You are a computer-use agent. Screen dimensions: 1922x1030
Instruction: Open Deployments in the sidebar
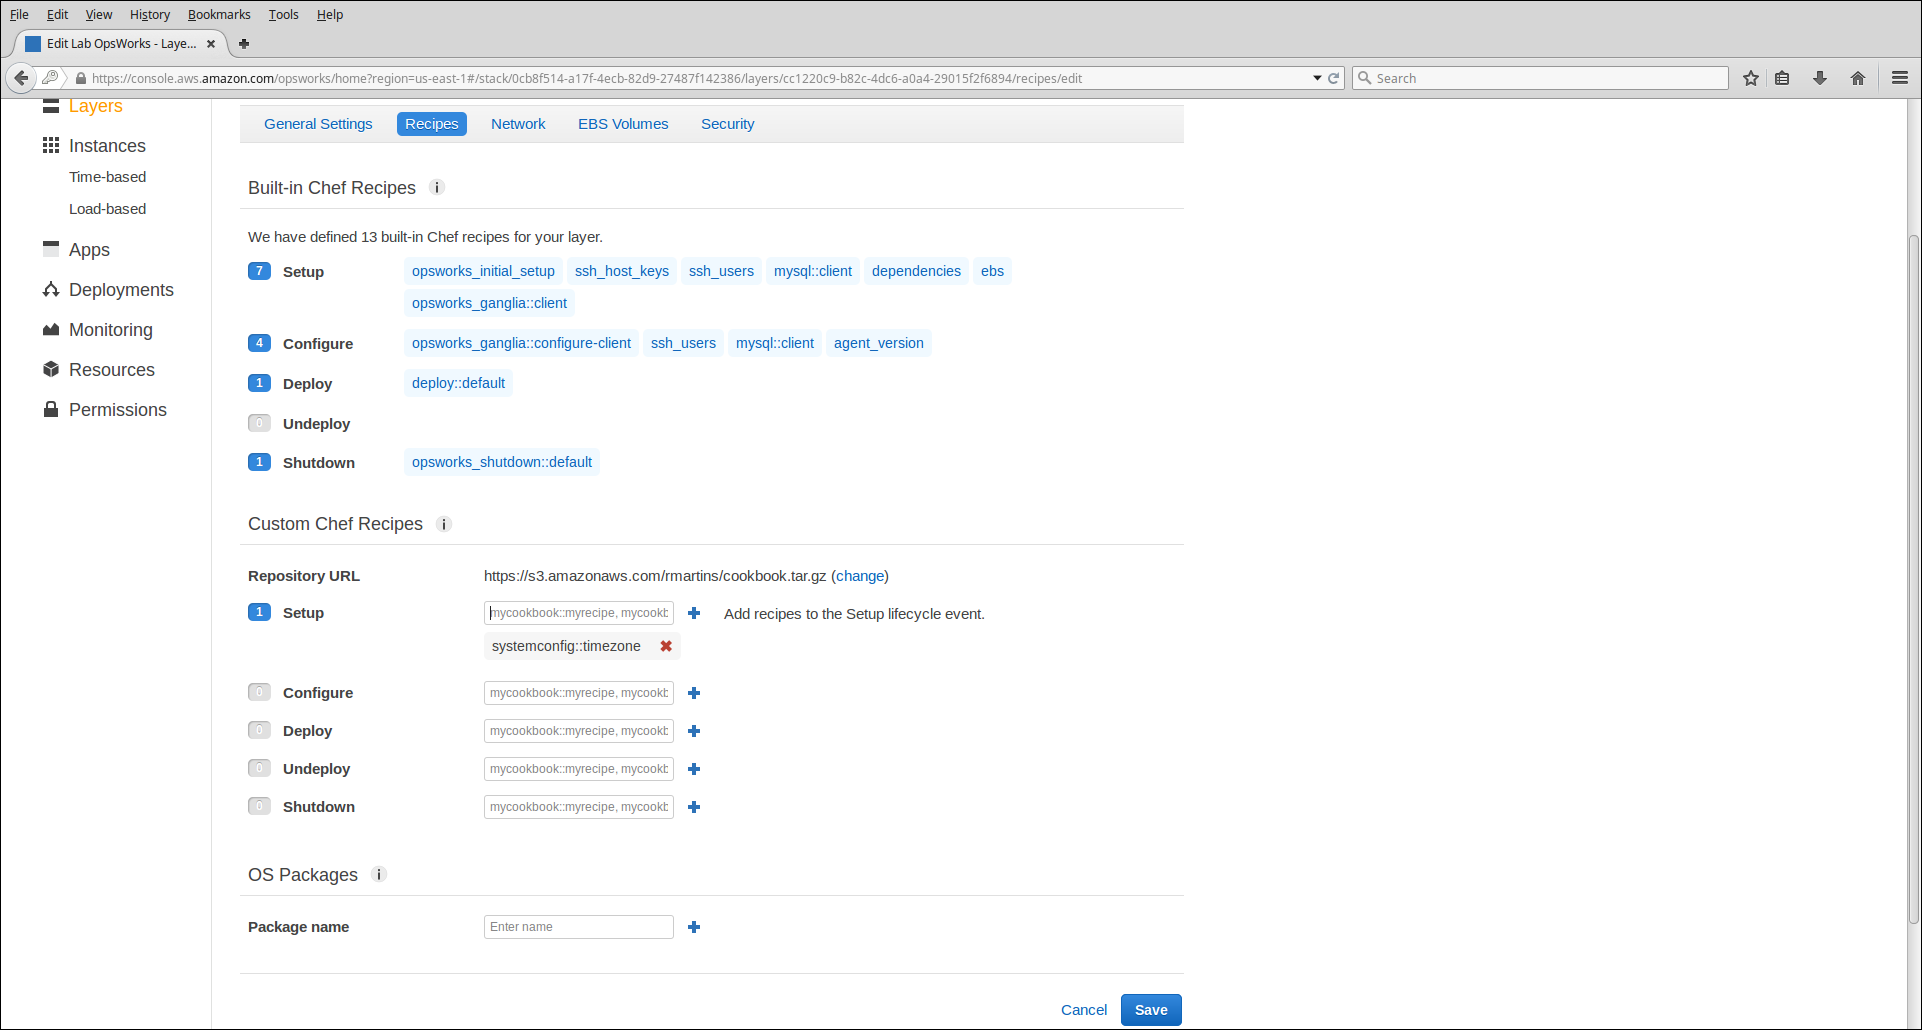pos(121,290)
